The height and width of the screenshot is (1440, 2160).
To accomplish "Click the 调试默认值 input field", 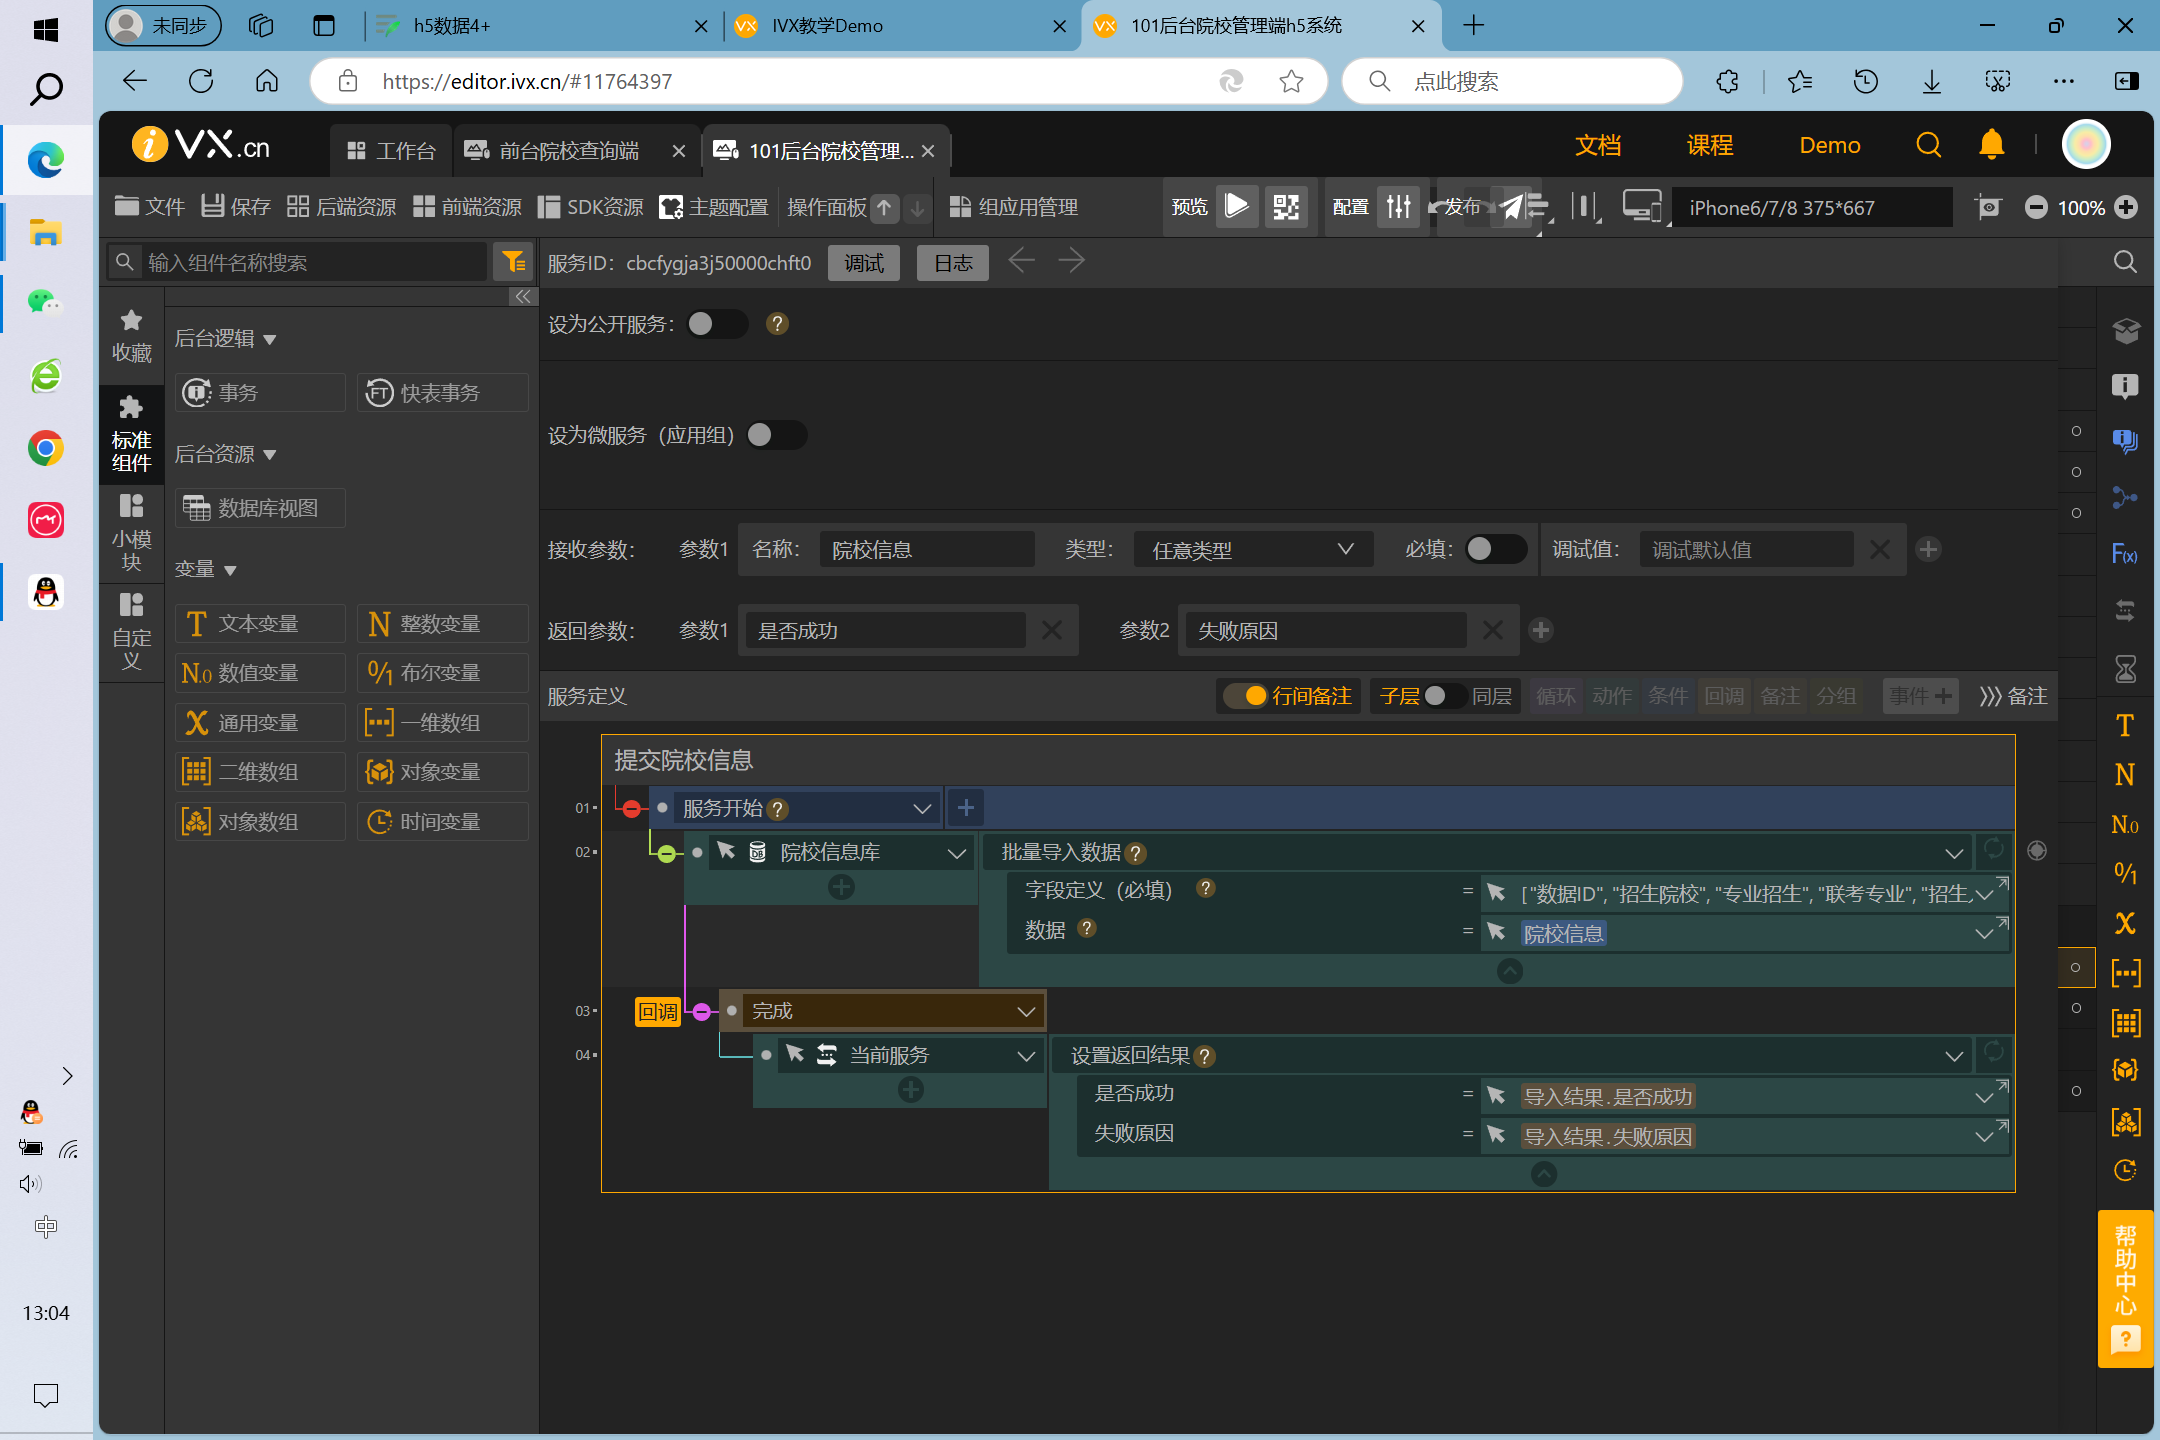I will click(1746, 550).
